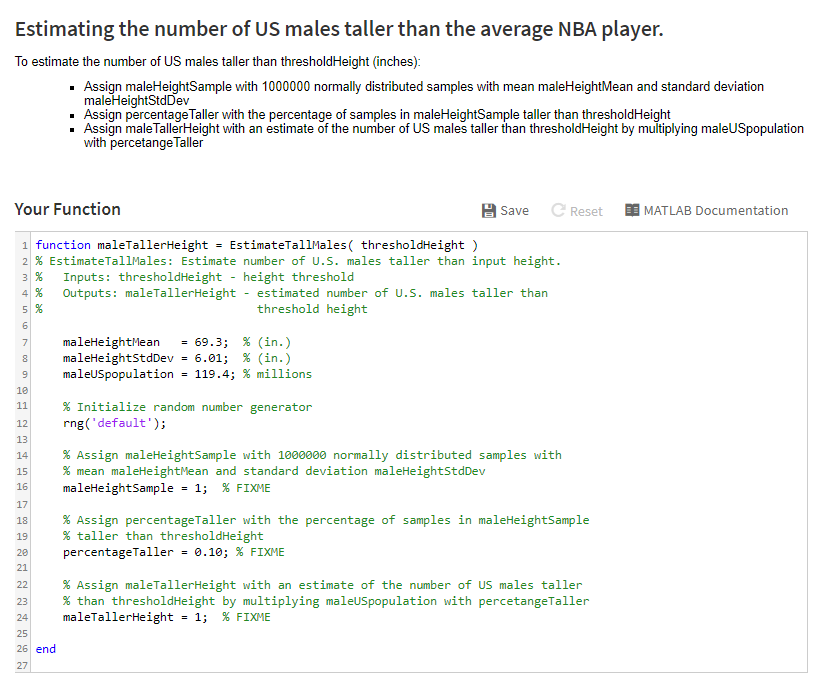Screen dimensions: 825x684
Task: Click the 'To estimate the number of US males' sentence
Action: coord(218,62)
